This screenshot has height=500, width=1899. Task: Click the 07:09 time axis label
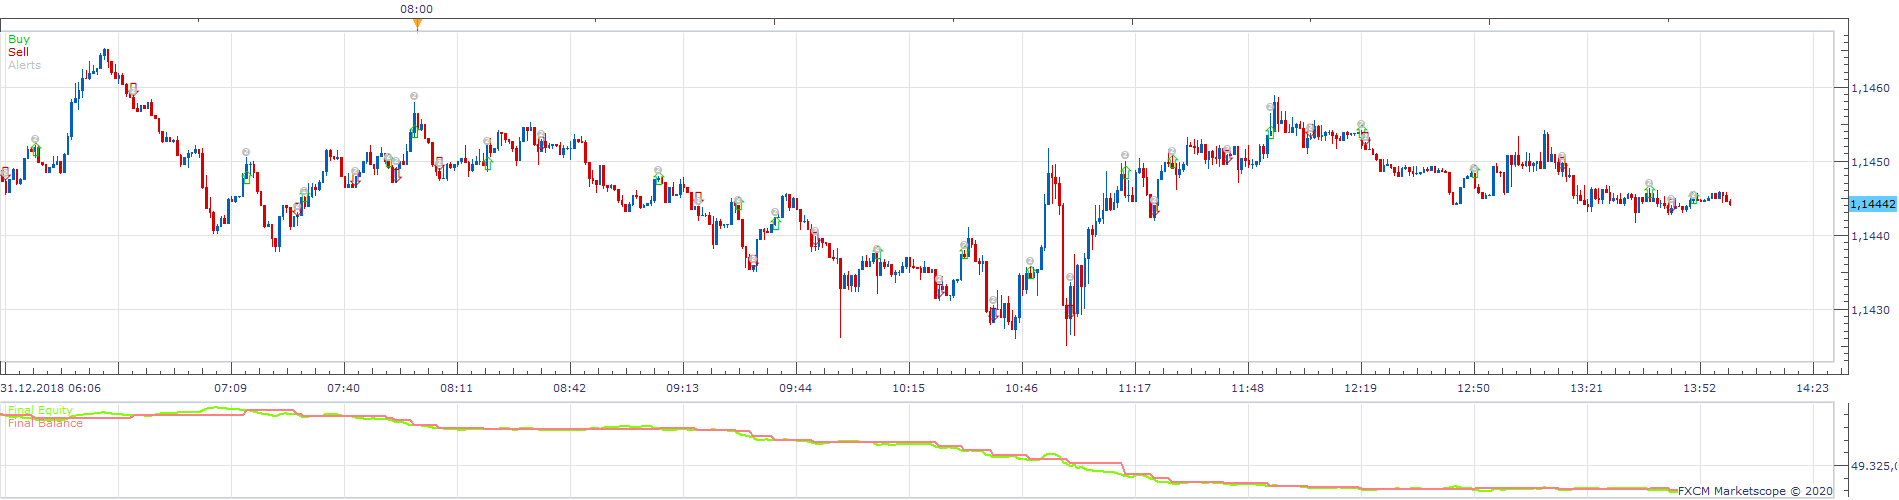[230, 388]
